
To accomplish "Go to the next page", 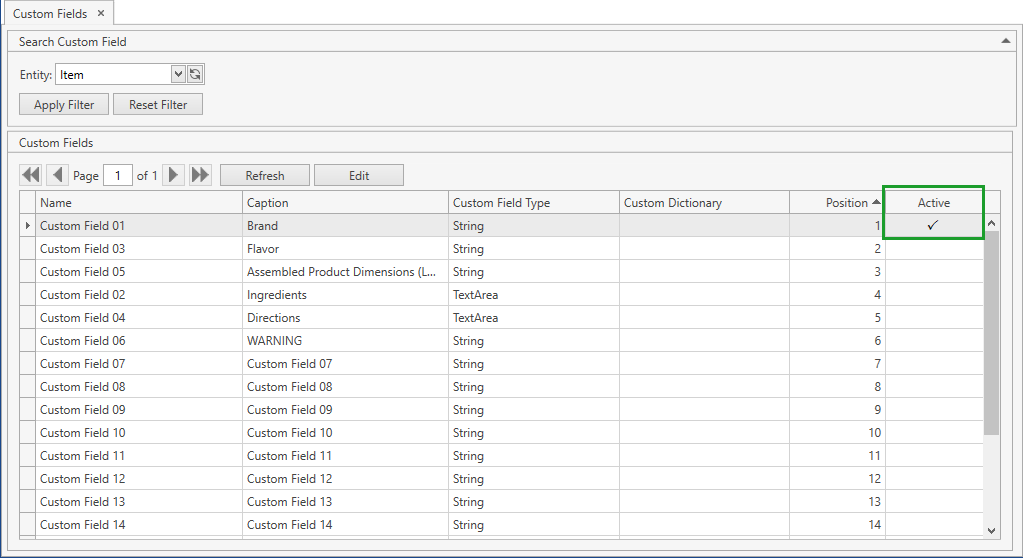I will pos(174,175).
